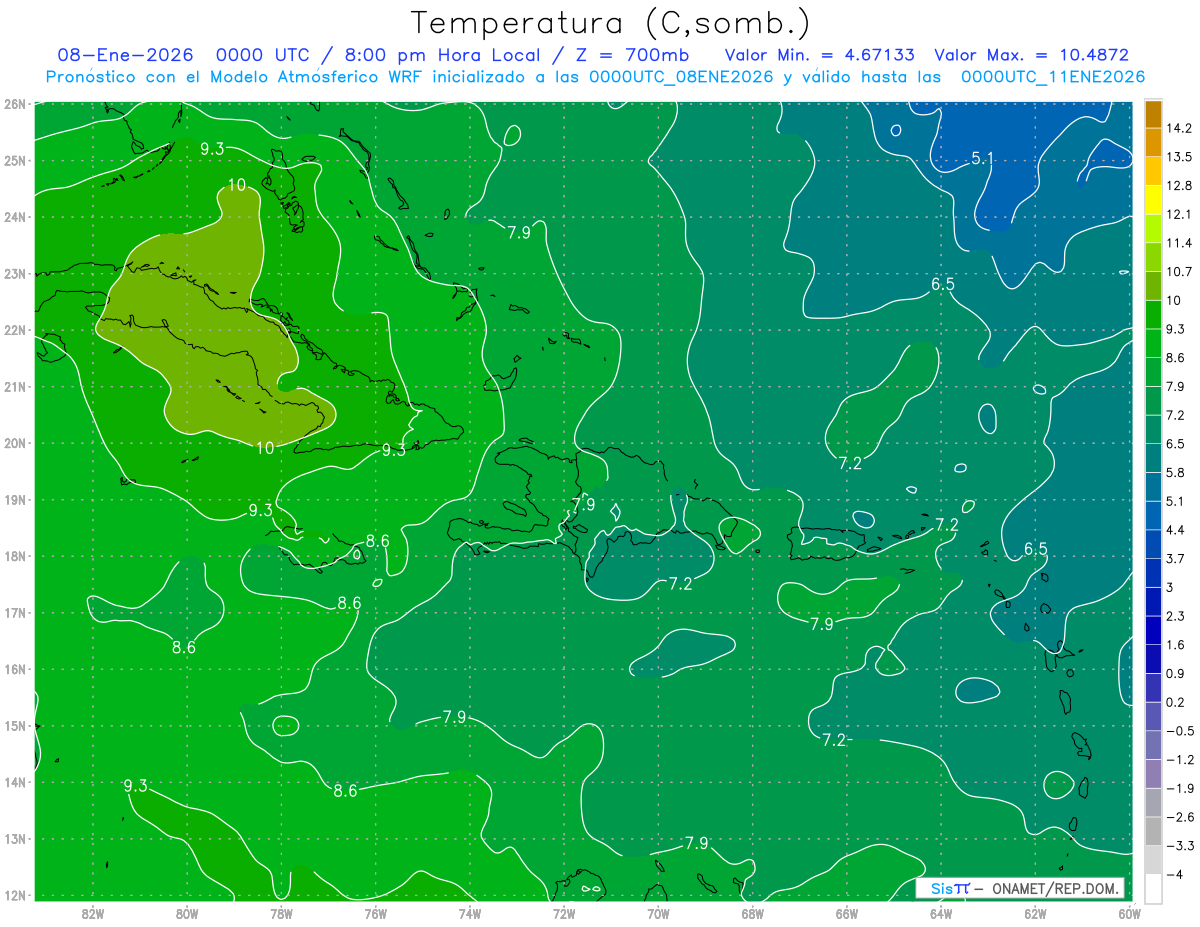Screen dimensions: 1200x927
Task: Click legend label "14.2"
Action: coord(1177,128)
